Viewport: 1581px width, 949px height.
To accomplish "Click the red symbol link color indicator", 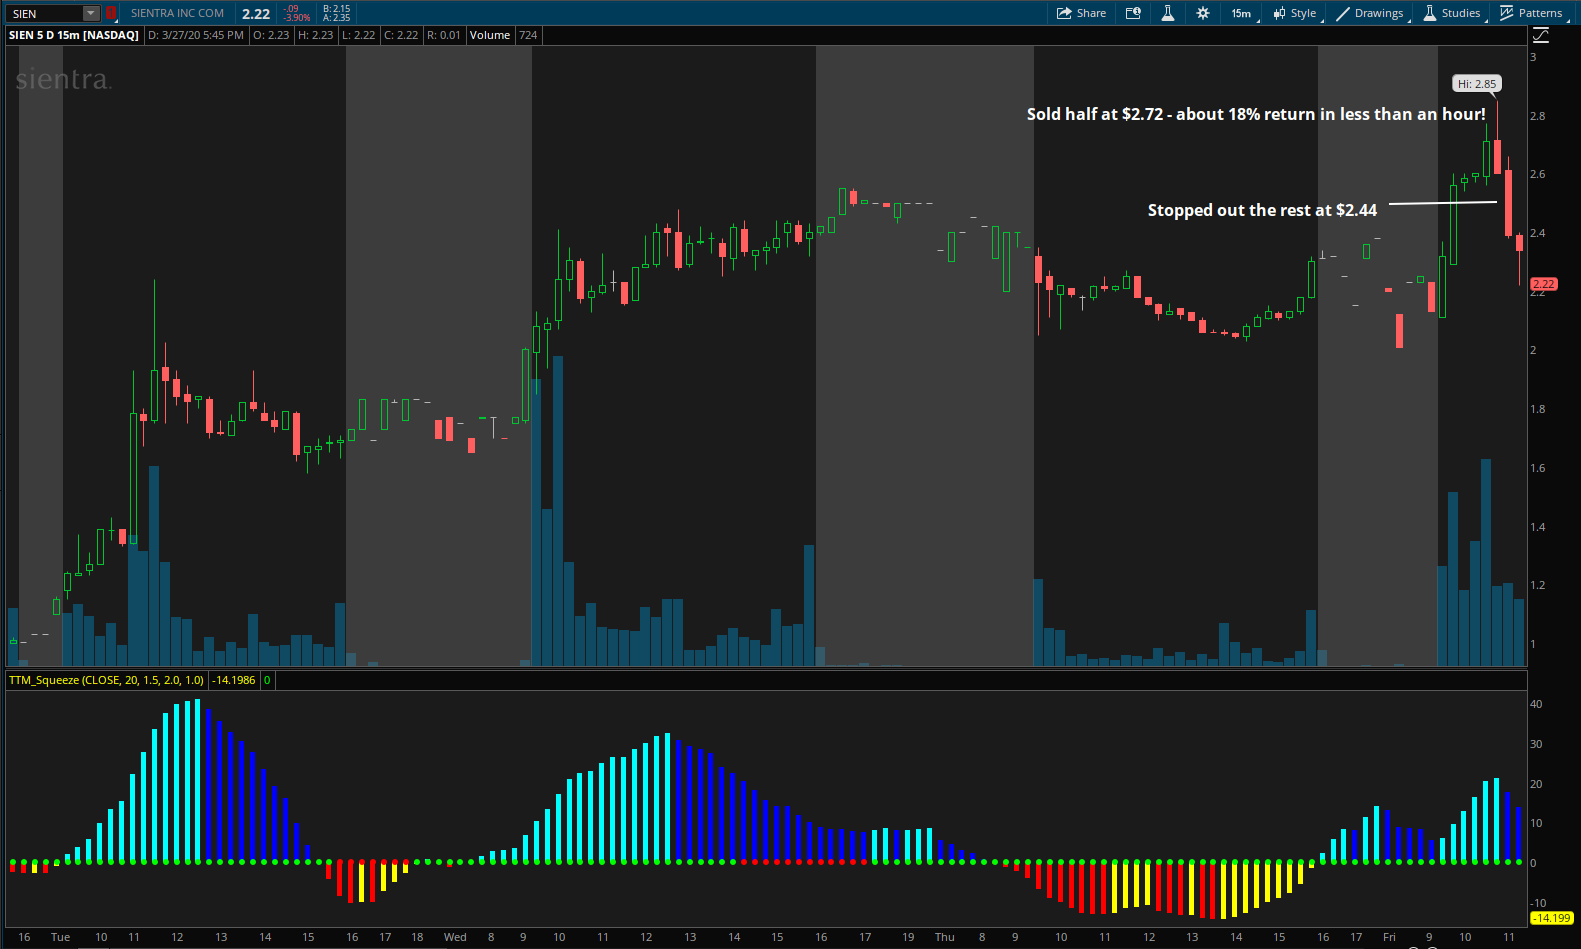I will coord(111,13).
